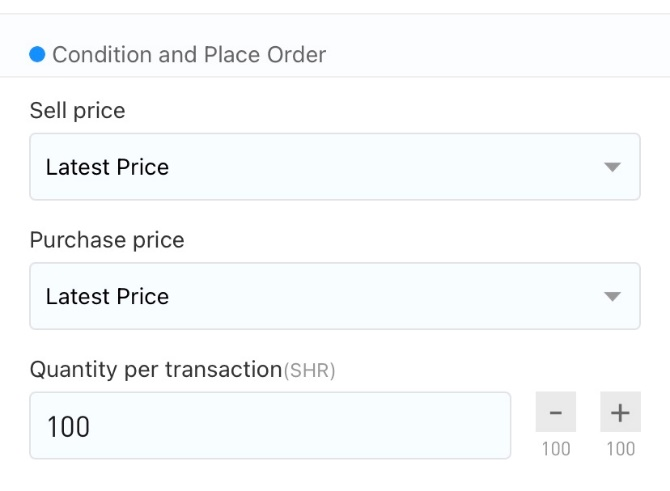Click the 100 step label under minus
Viewport: 670px width, 491px height.
coord(556,449)
